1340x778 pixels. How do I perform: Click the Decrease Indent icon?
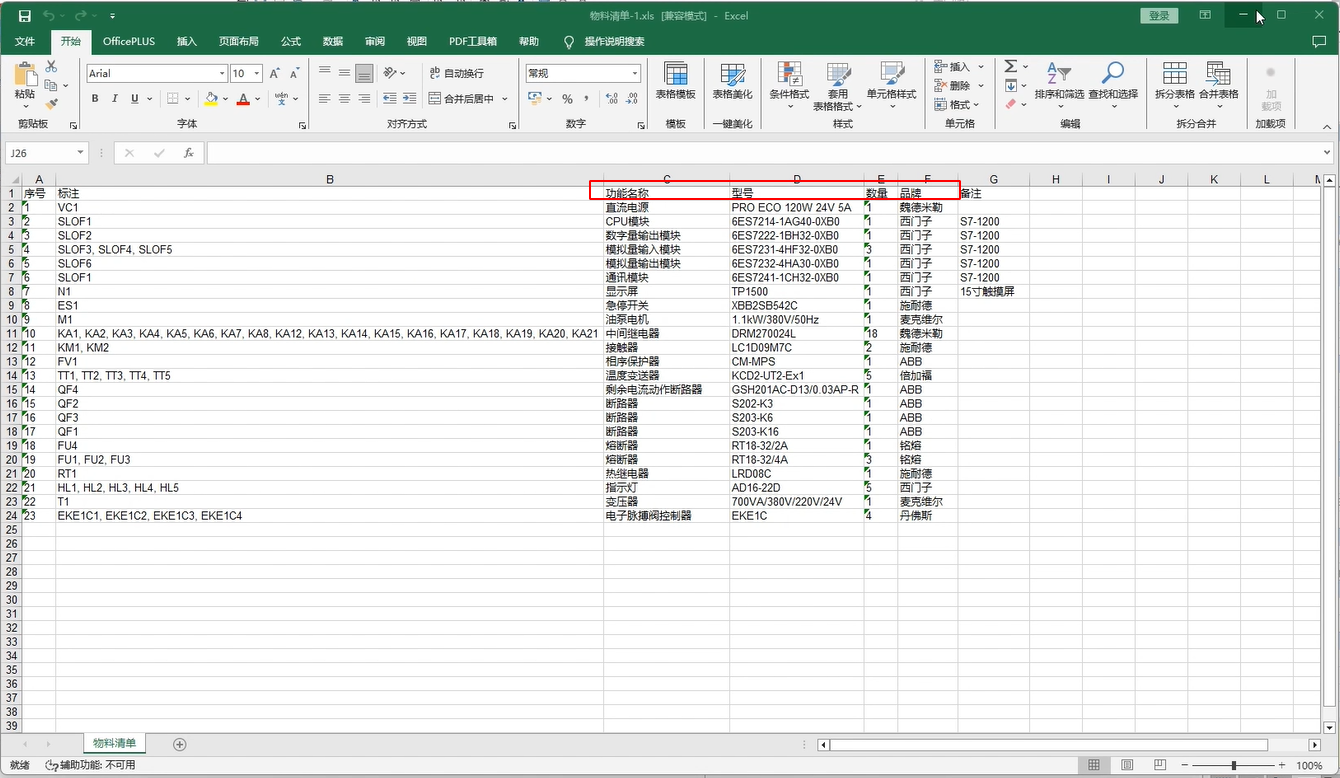click(x=389, y=98)
